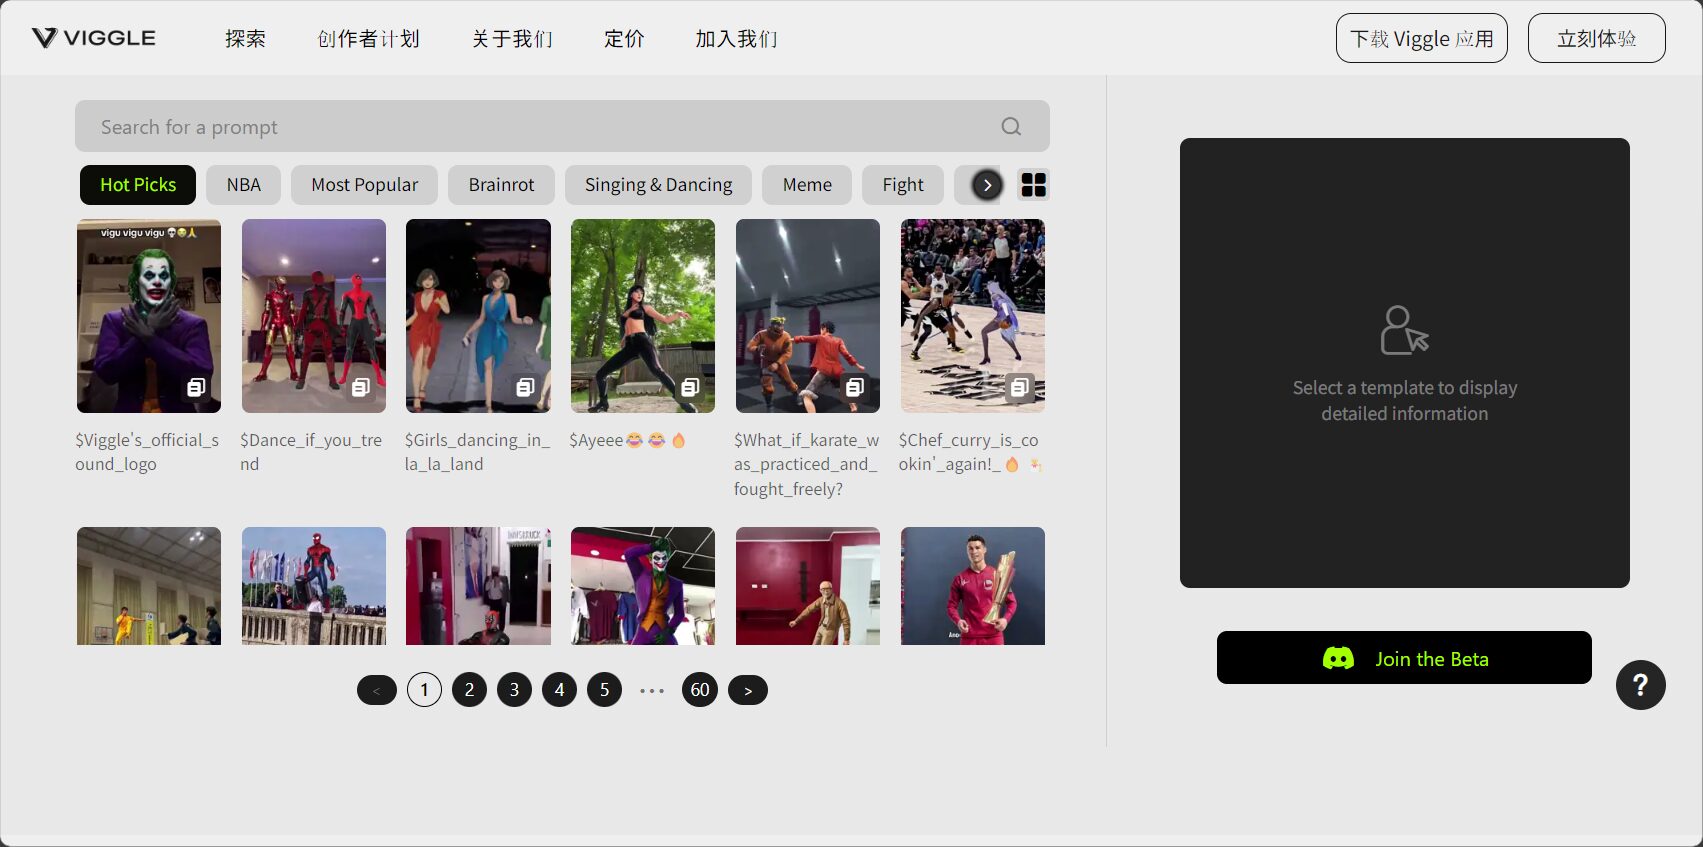This screenshot has height=847, width=1703.
Task: Click multi-clip icon on Chef curry thumbnail
Action: tap(1019, 387)
